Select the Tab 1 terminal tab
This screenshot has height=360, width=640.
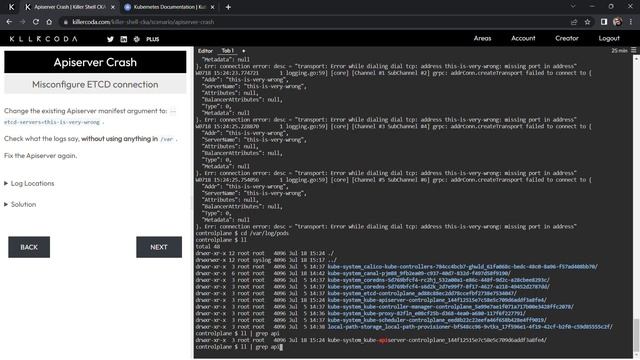click(227, 51)
